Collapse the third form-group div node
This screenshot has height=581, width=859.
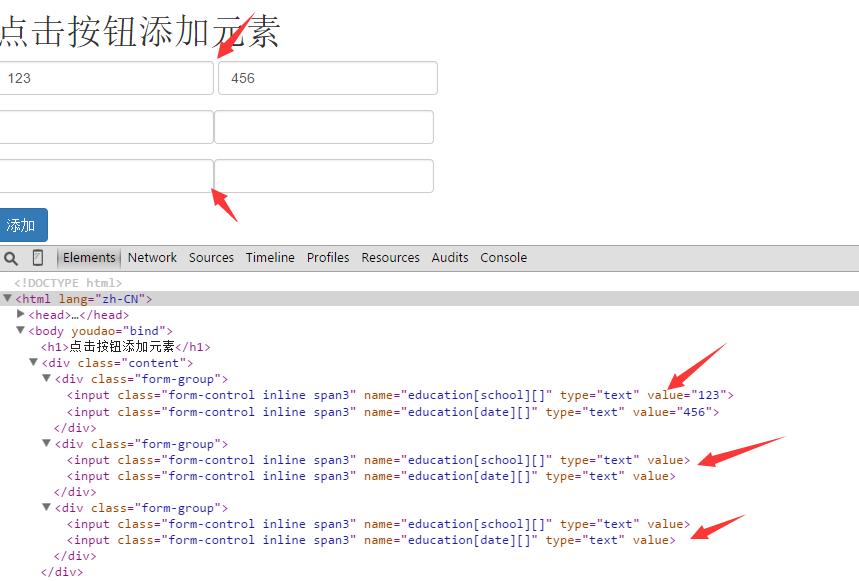pyautogui.click(x=47, y=507)
